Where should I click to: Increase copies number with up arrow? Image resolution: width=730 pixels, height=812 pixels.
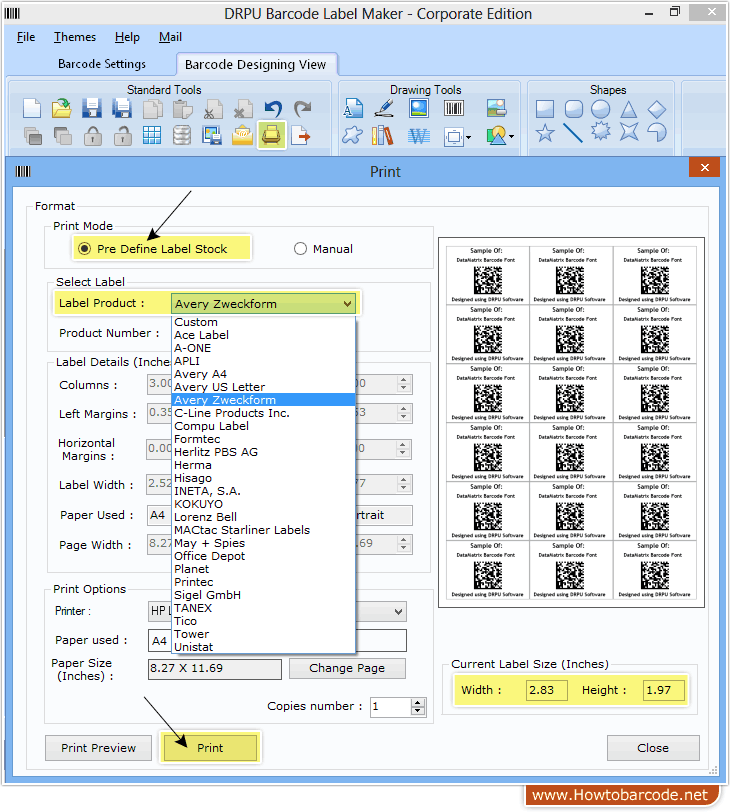418,702
